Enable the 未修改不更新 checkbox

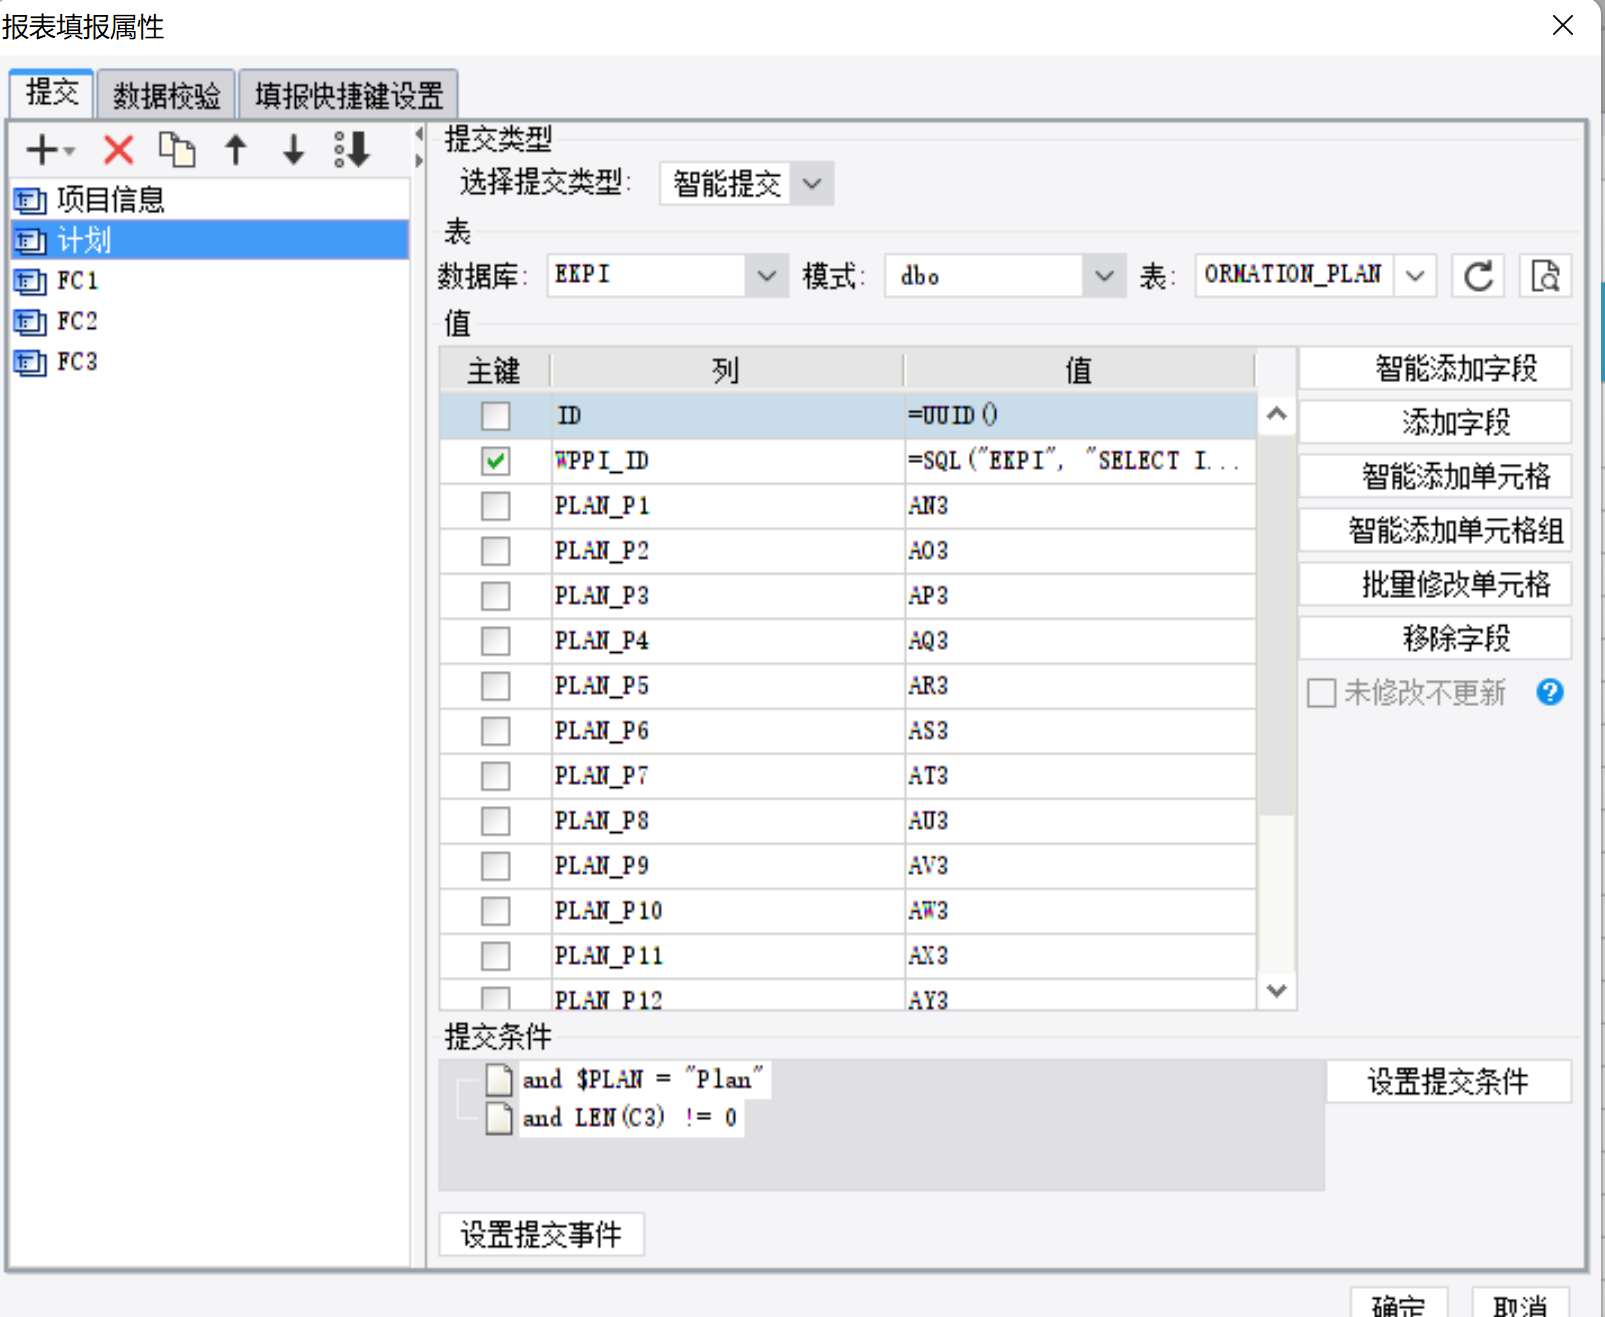tap(1321, 693)
